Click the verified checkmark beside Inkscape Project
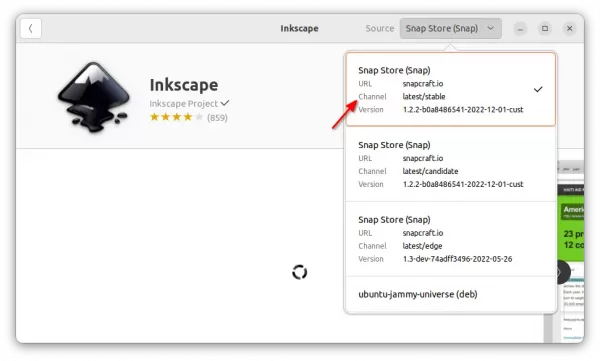 225,103
